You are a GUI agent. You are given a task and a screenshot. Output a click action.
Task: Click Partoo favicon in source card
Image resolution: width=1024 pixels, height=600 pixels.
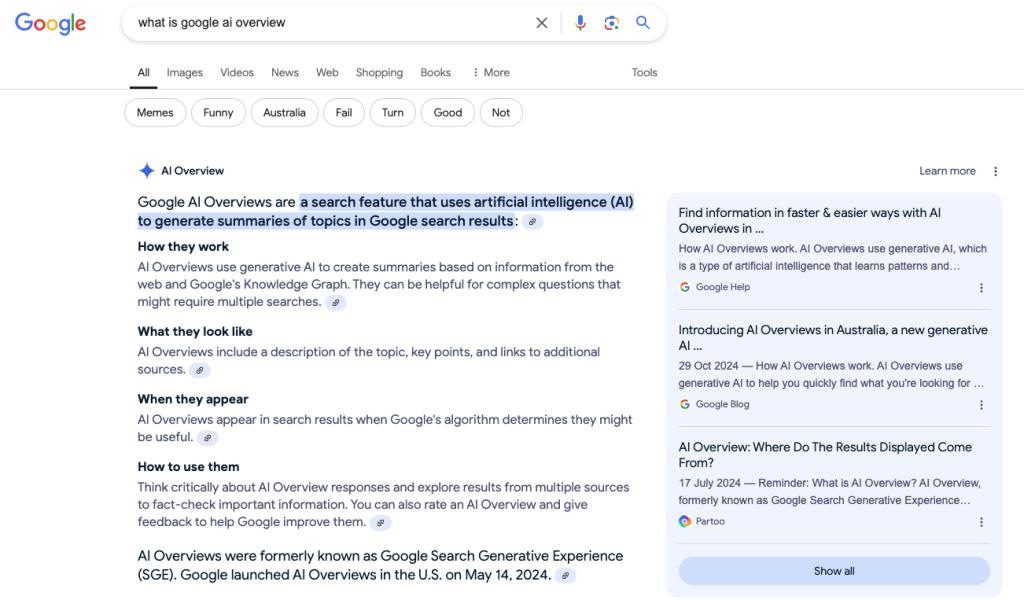point(684,521)
